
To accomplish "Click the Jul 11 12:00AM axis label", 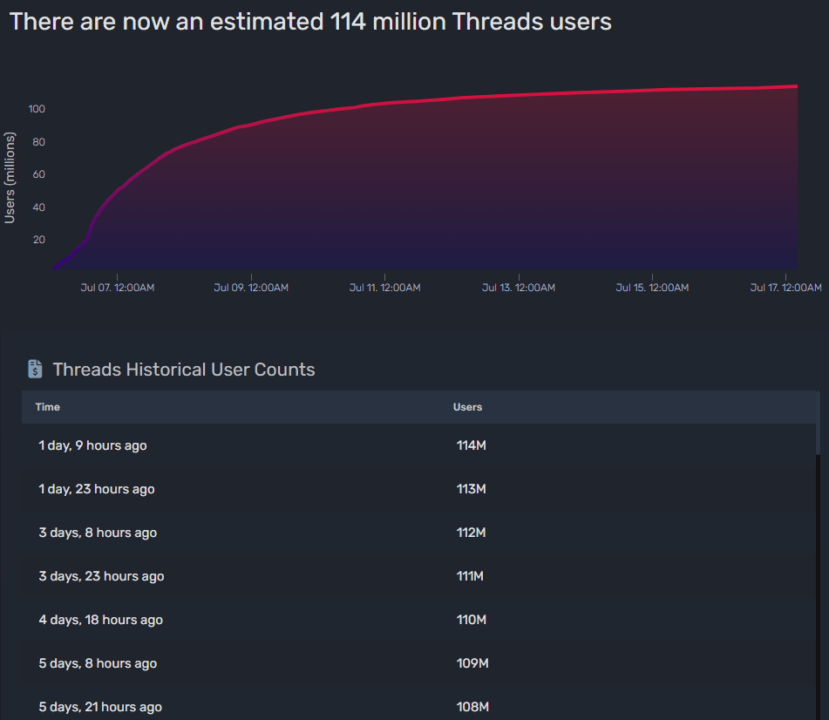I will click(384, 288).
